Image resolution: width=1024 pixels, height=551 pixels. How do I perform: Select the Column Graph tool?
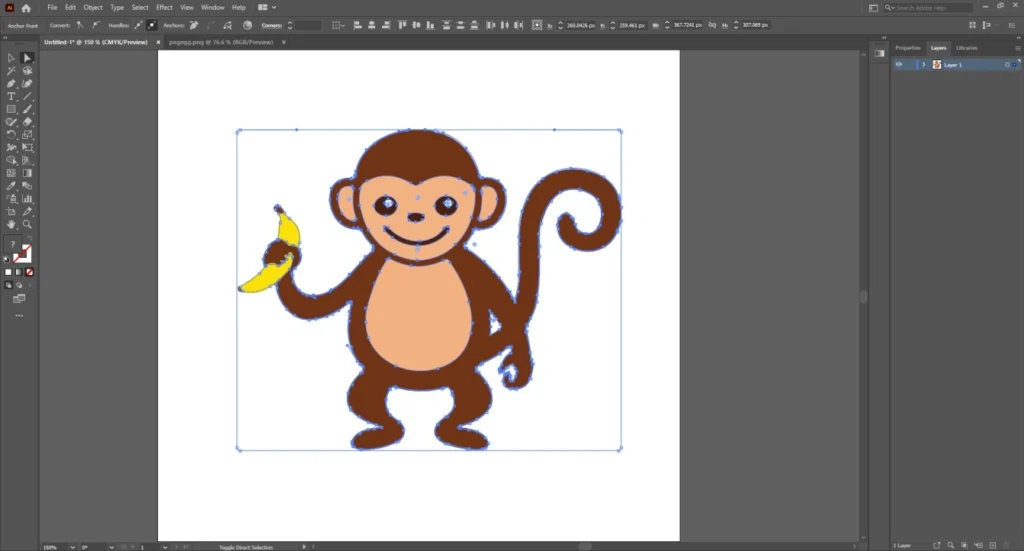[x=27, y=198]
